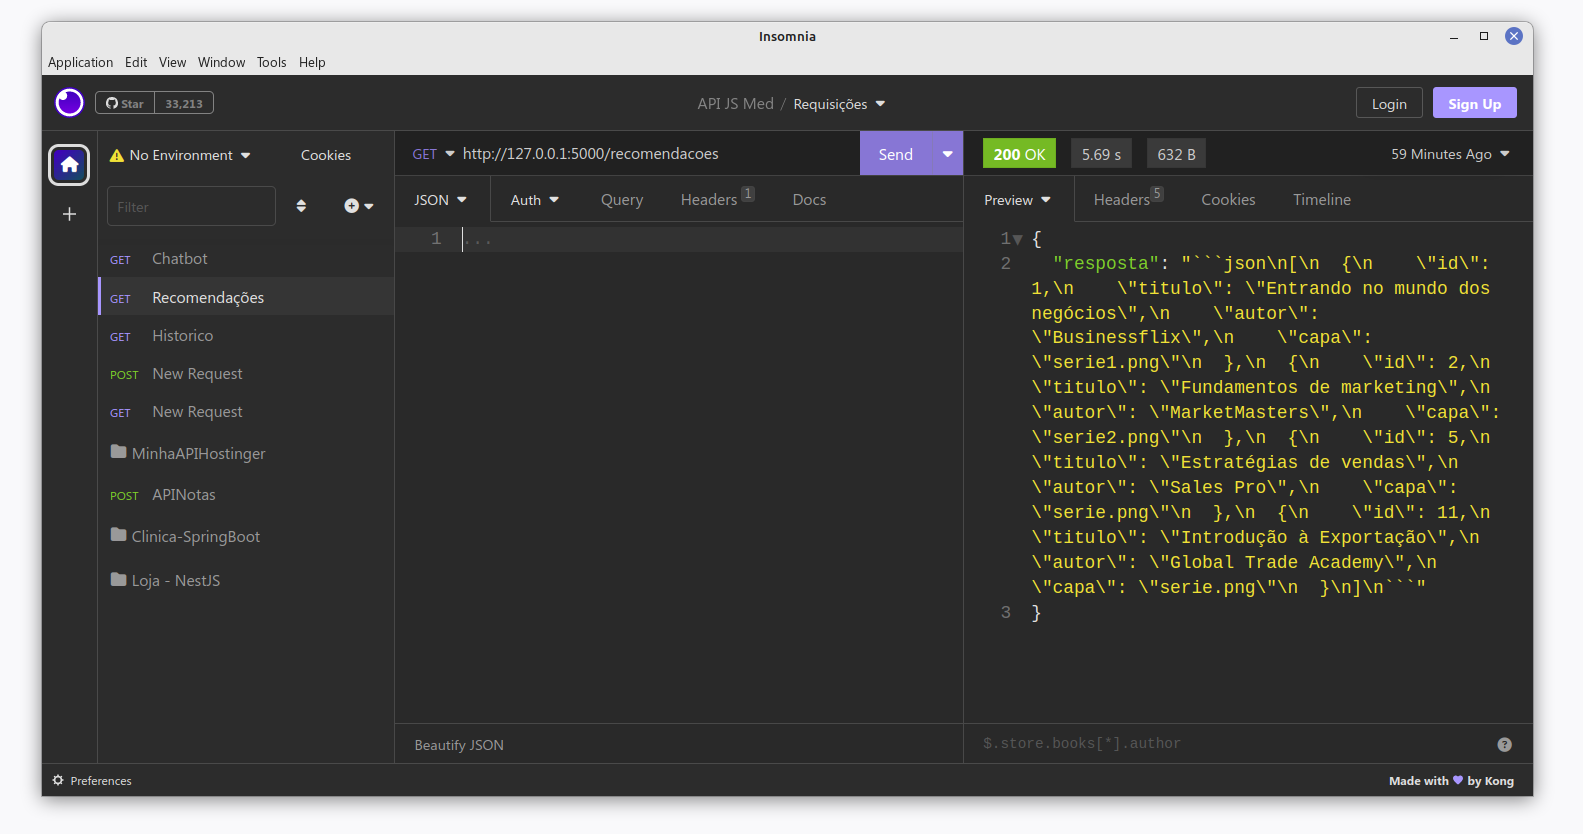The height and width of the screenshot is (834, 1583).
Task: Open View menu
Action: (172, 62)
